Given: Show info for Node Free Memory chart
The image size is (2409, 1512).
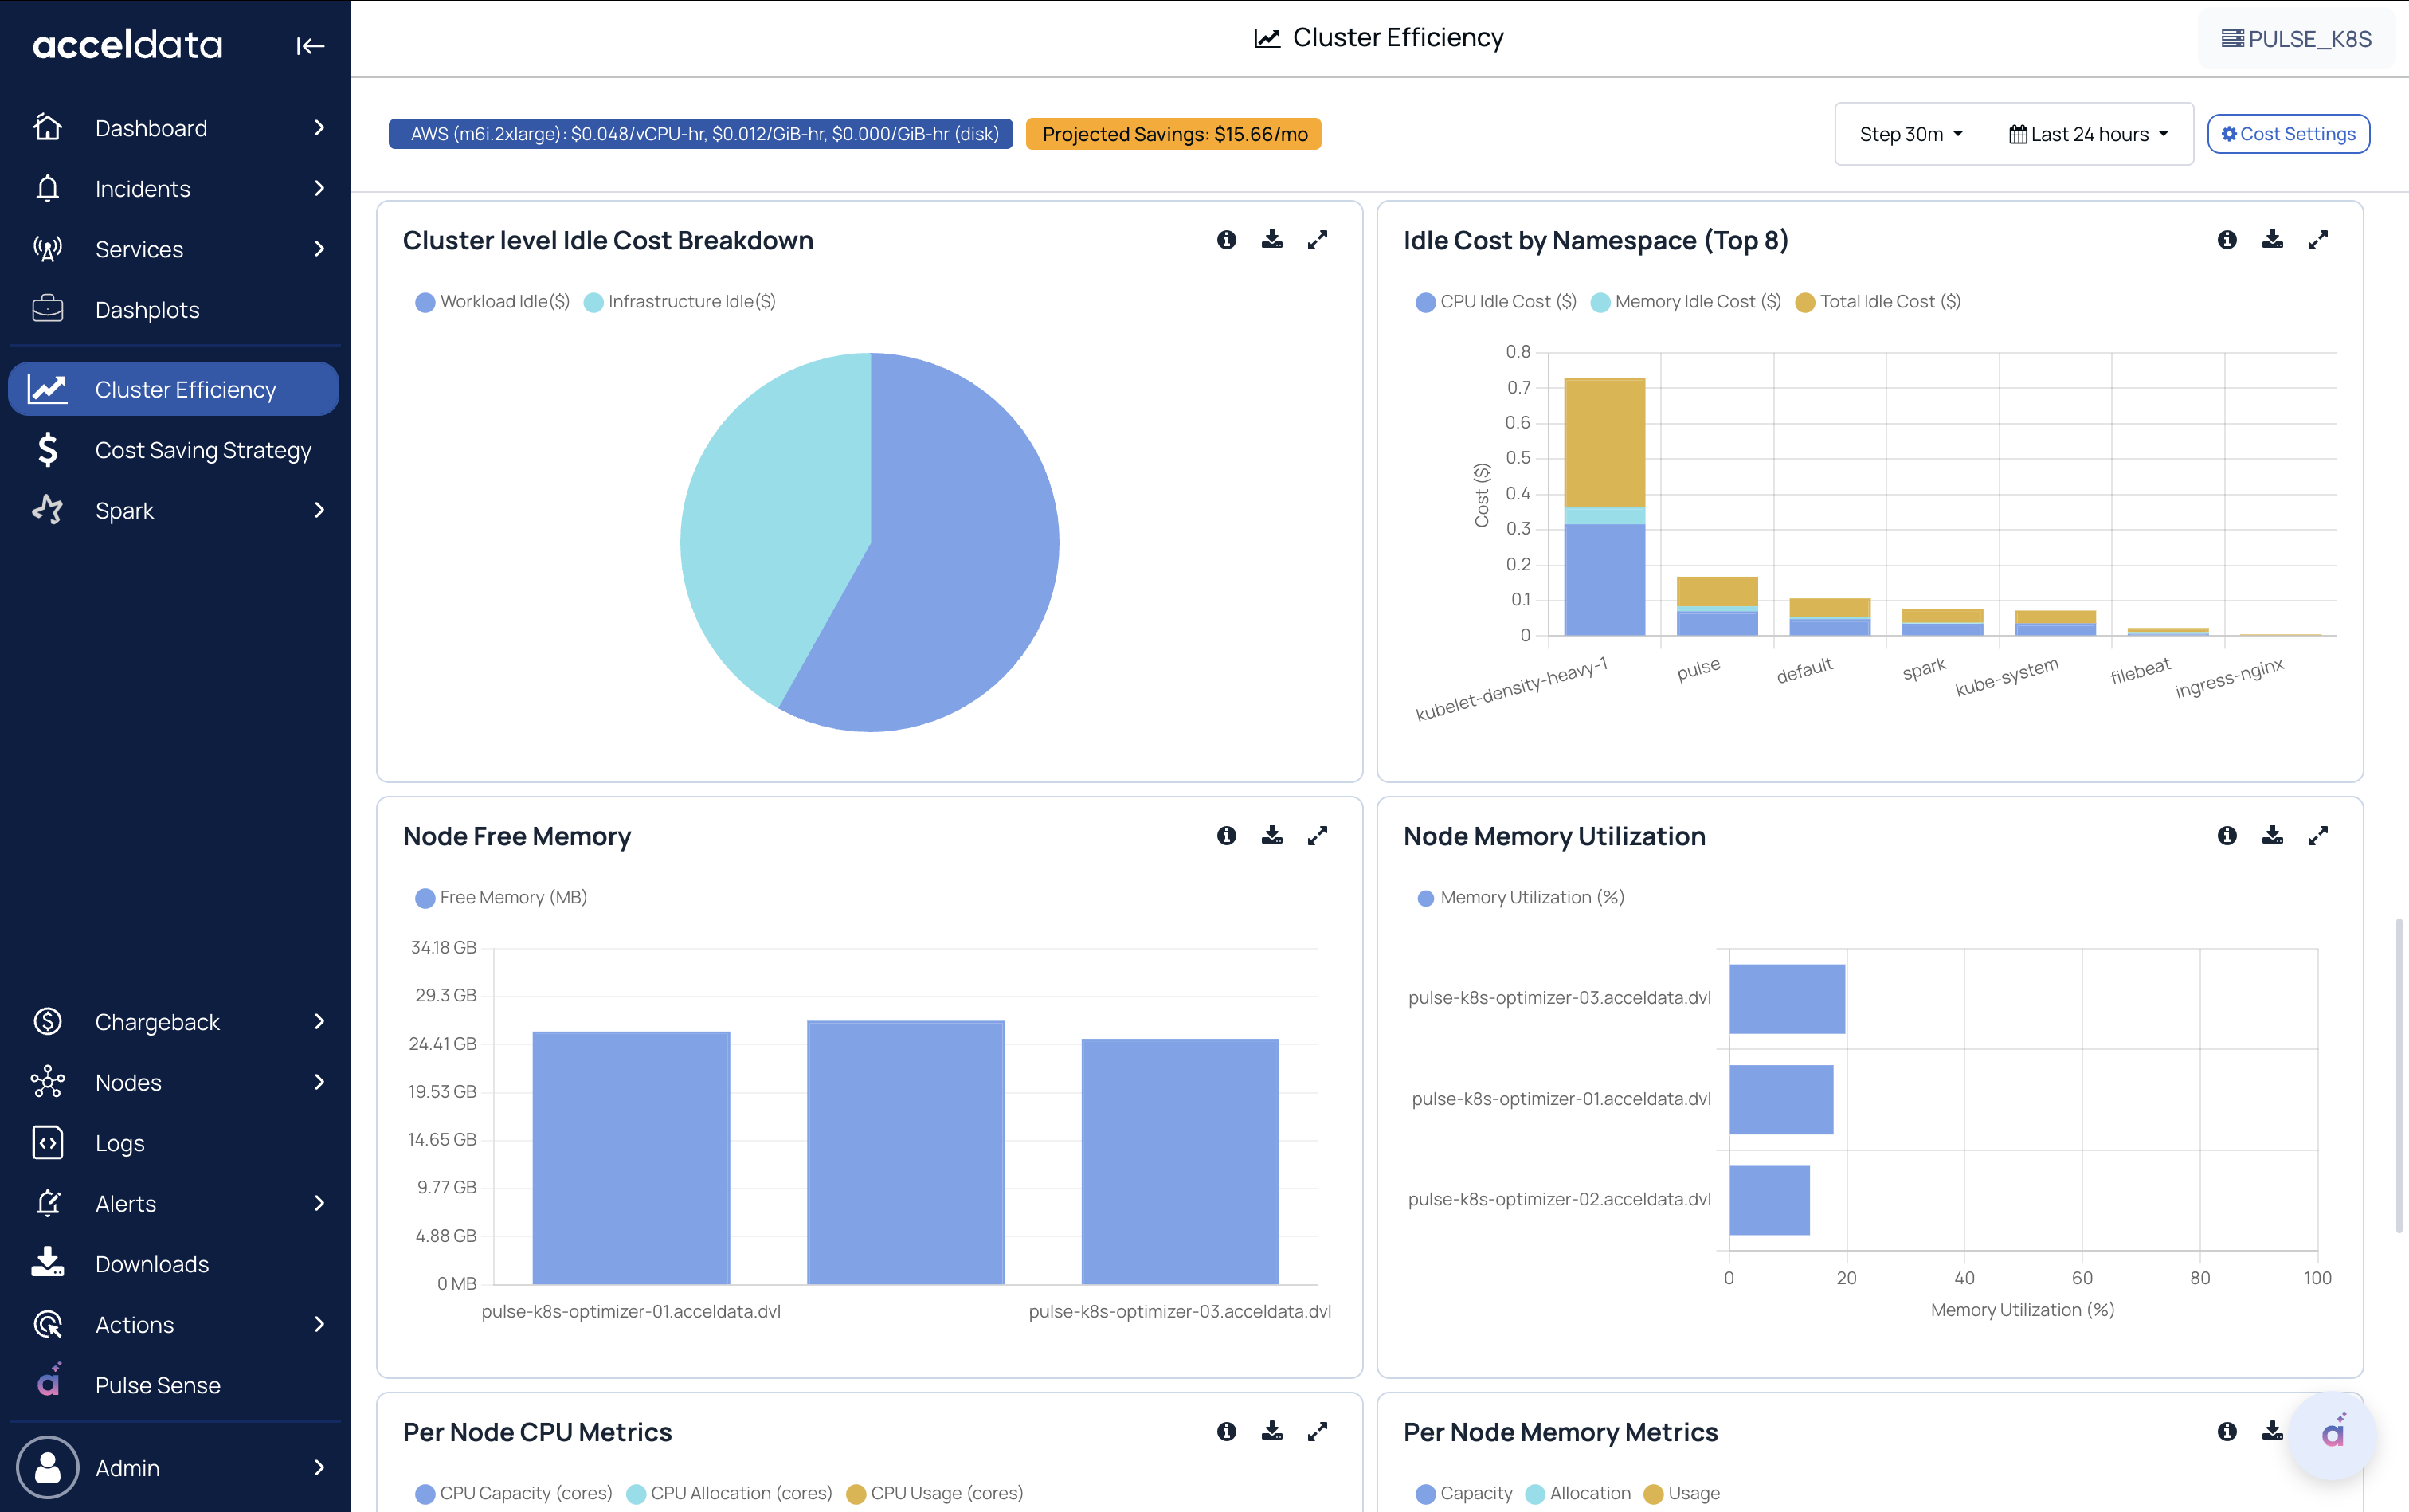Looking at the screenshot, I should 1227,835.
